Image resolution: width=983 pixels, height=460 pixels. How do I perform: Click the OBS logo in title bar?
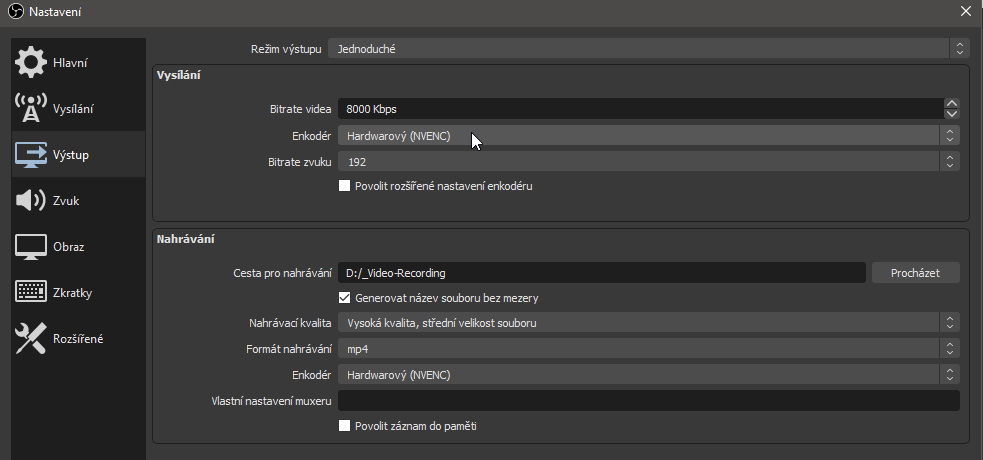pos(15,12)
